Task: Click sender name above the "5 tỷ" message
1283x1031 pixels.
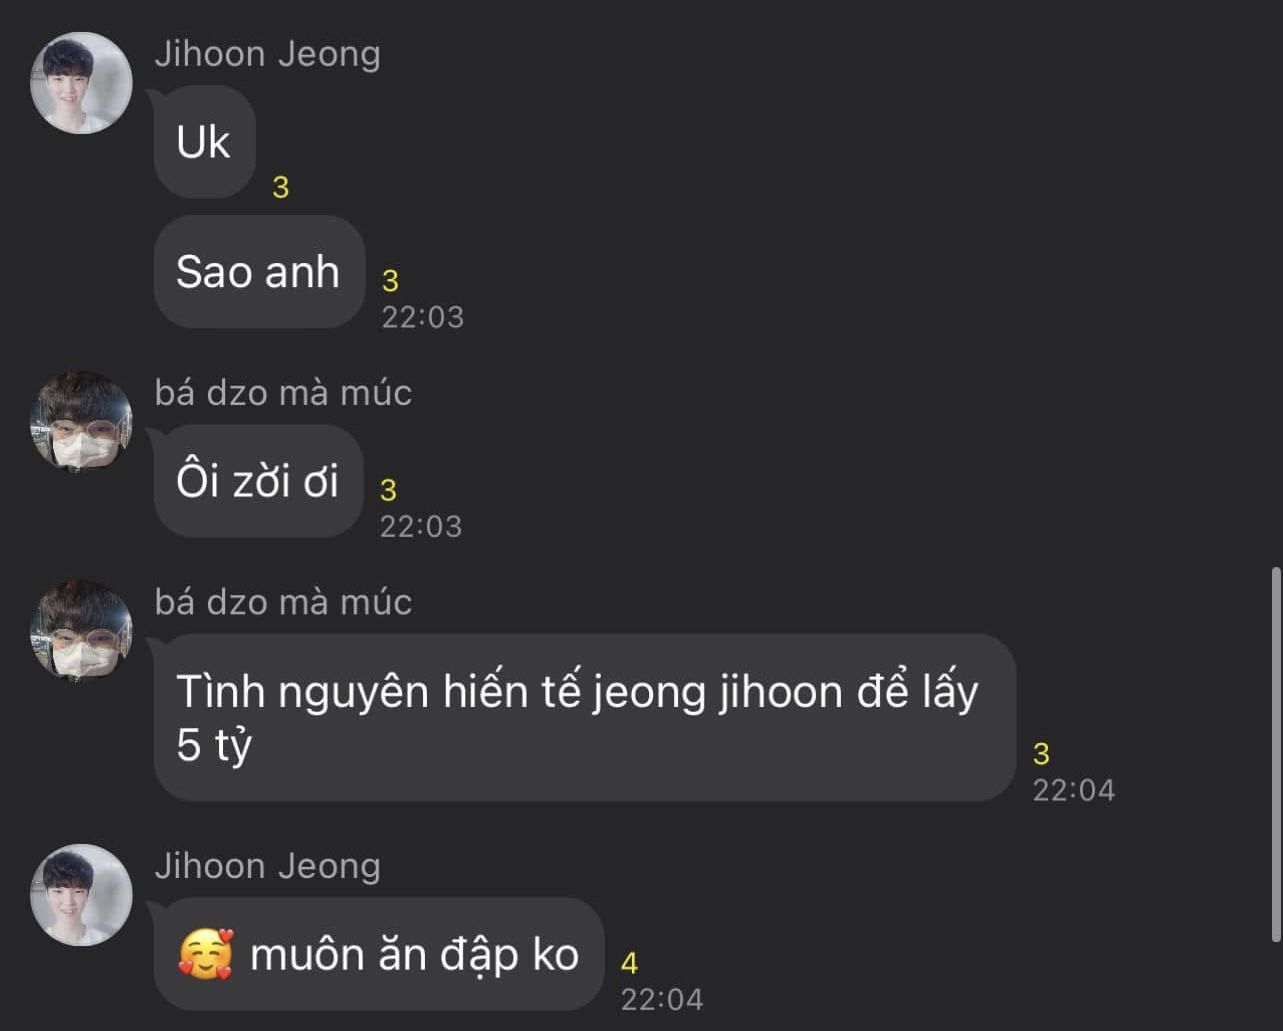Action: (283, 602)
